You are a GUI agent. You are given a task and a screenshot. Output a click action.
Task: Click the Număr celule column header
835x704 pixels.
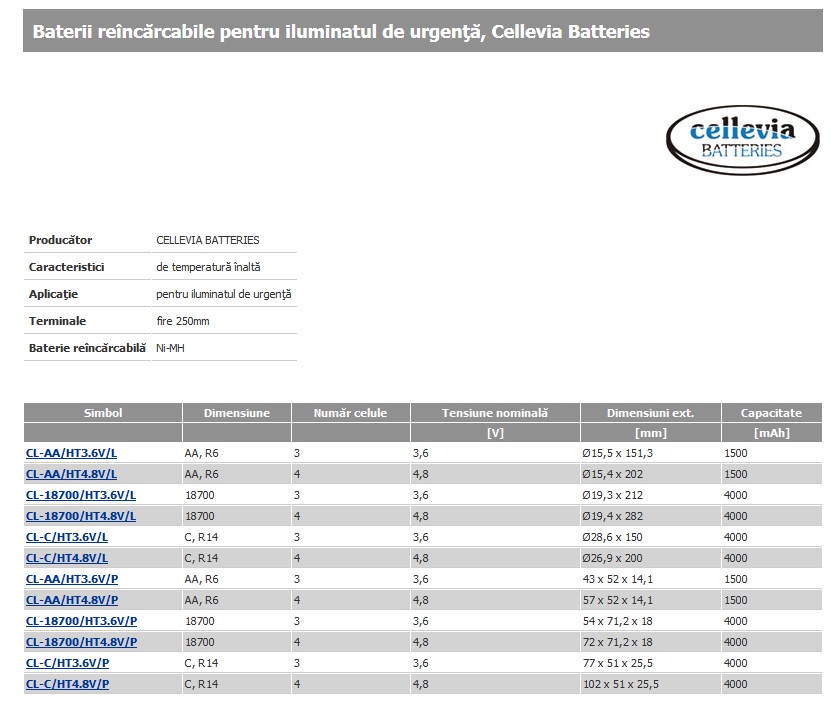click(x=349, y=413)
